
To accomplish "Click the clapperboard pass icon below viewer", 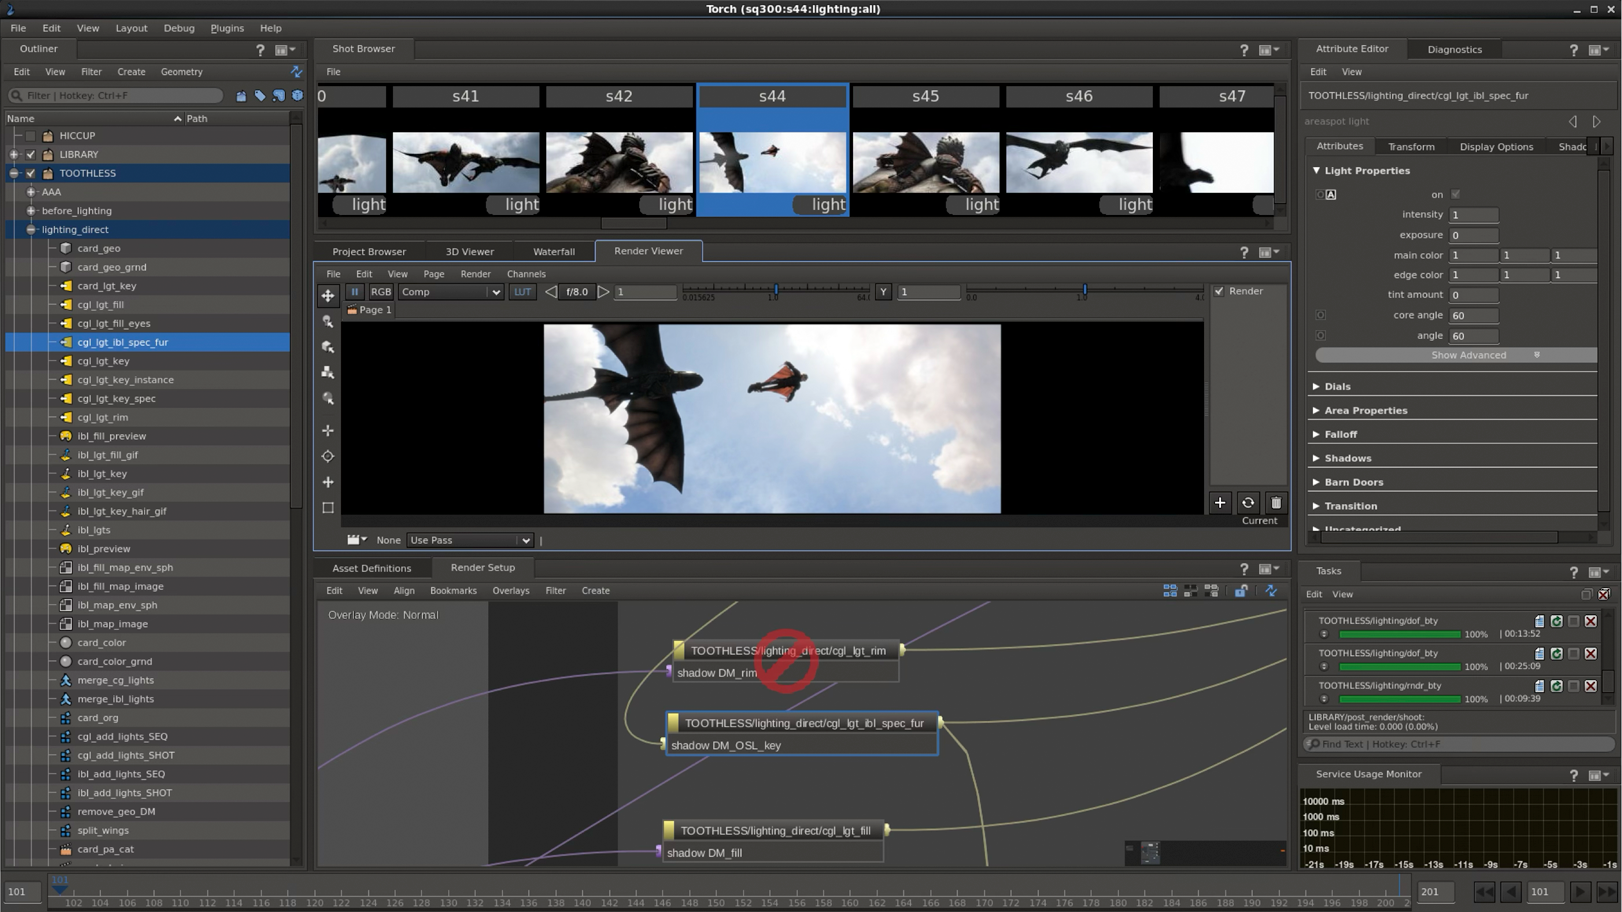I will 355,540.
